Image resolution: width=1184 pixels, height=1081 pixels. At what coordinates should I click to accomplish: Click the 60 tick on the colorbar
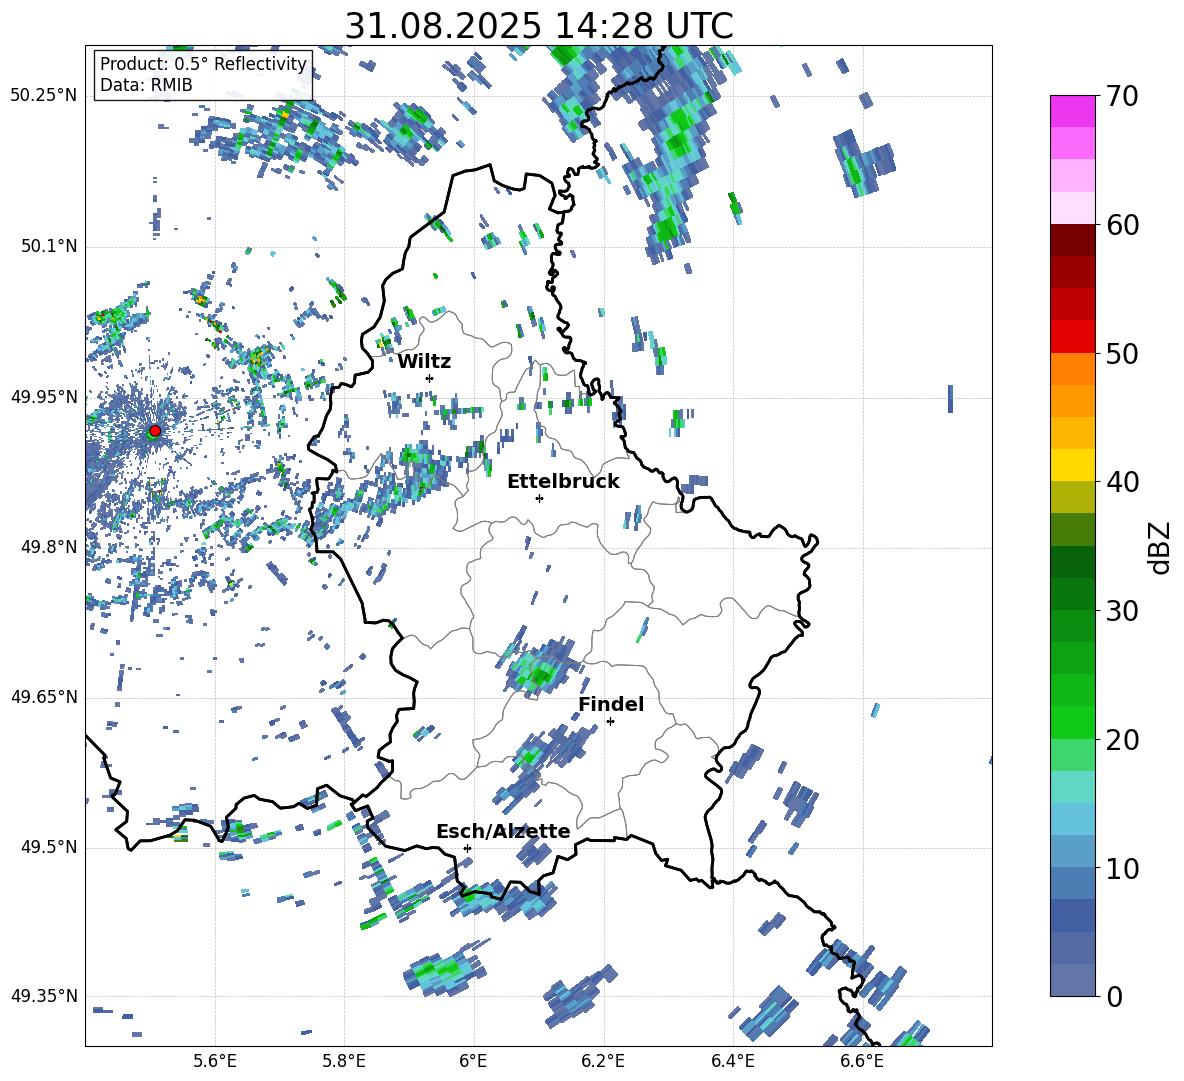coord(1122,225)
